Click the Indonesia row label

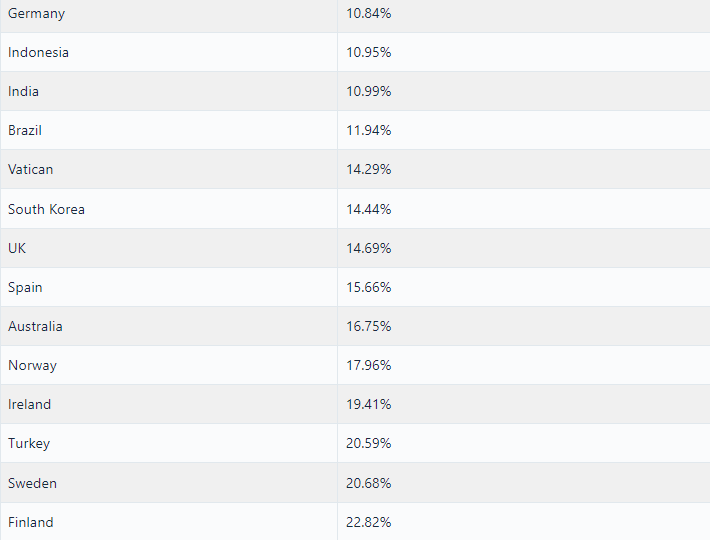[38, 53]
